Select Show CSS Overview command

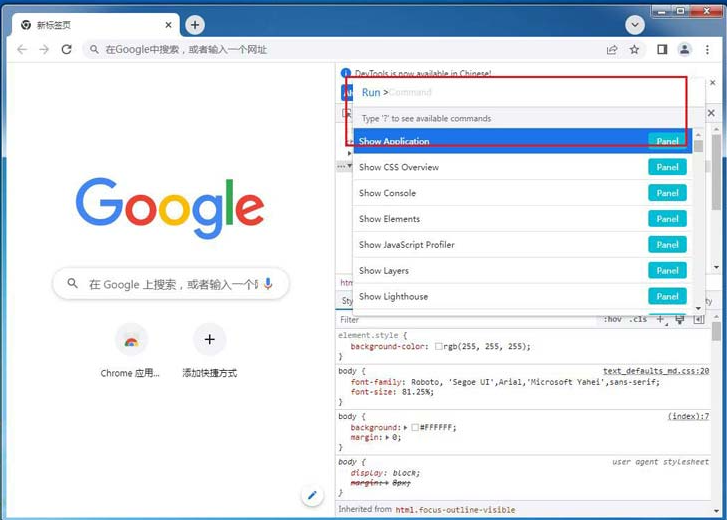(x=523, y=167)
